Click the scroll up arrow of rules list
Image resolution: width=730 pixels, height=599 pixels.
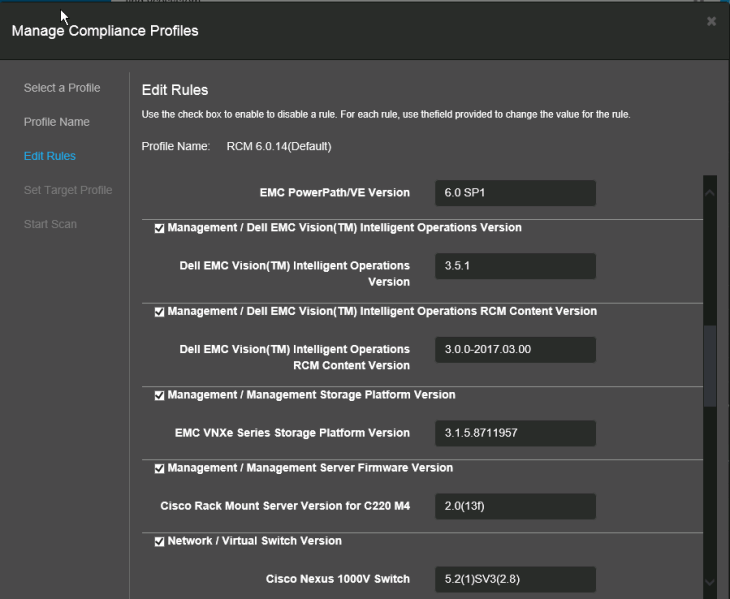pos(710,191)
